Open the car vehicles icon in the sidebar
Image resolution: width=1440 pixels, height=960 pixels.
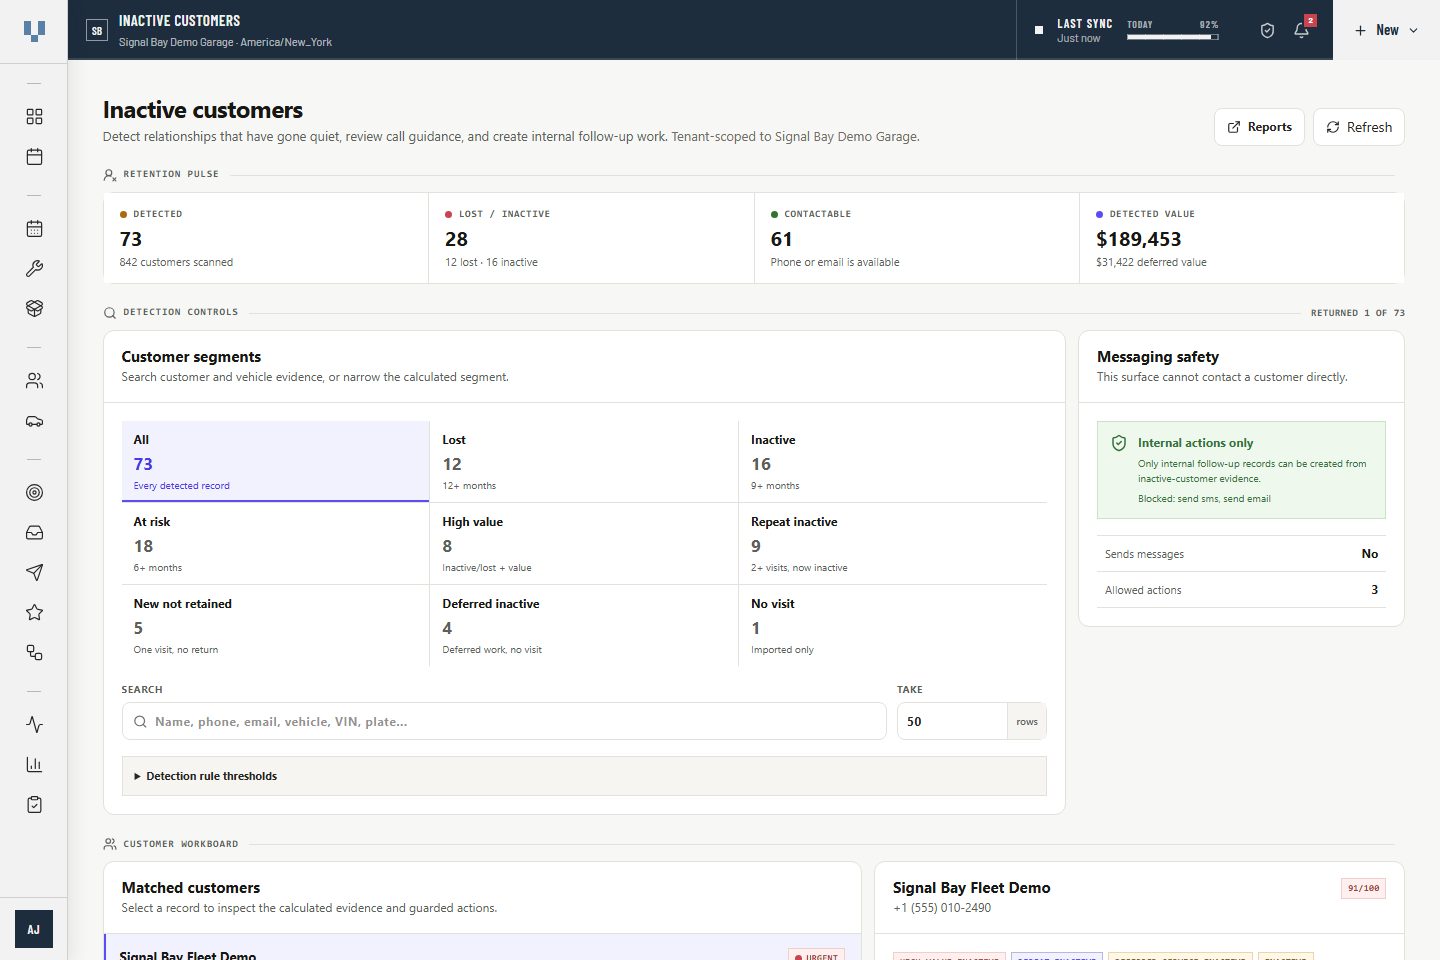34,421
